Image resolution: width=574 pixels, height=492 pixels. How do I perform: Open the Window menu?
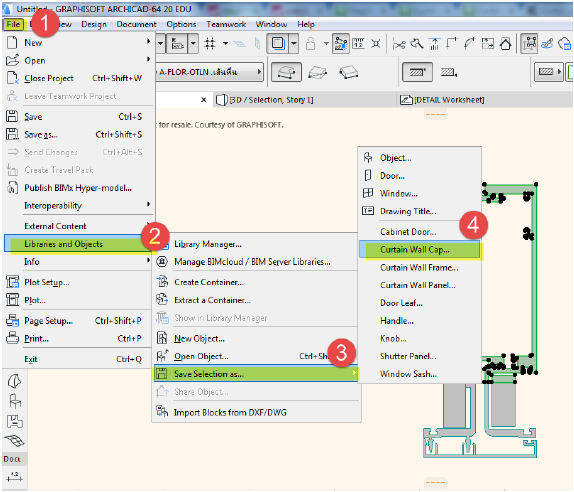[271, 25]
